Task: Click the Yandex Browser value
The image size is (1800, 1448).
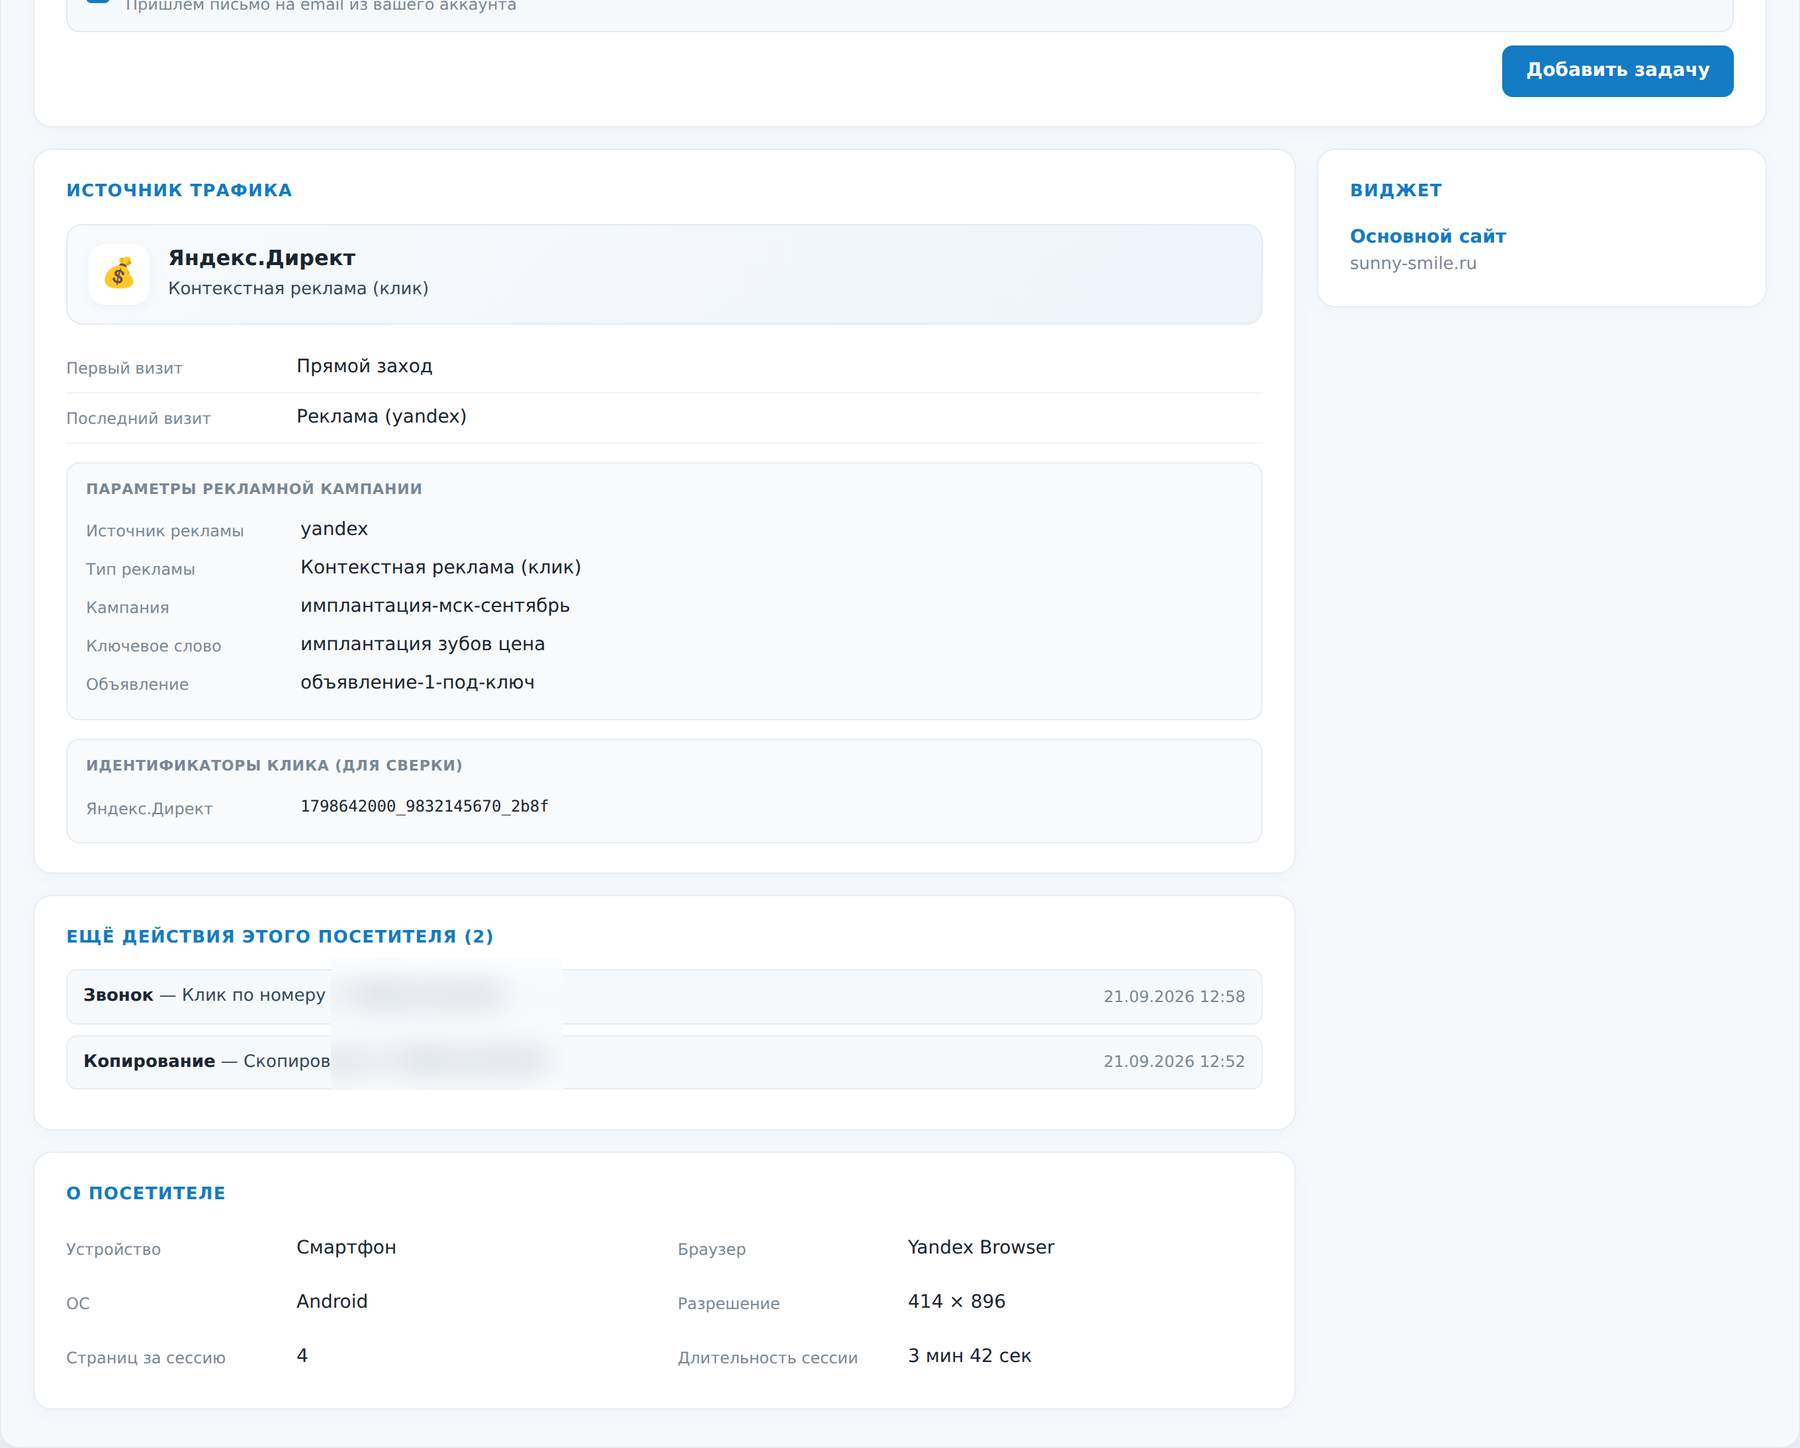Action: 980,1247
